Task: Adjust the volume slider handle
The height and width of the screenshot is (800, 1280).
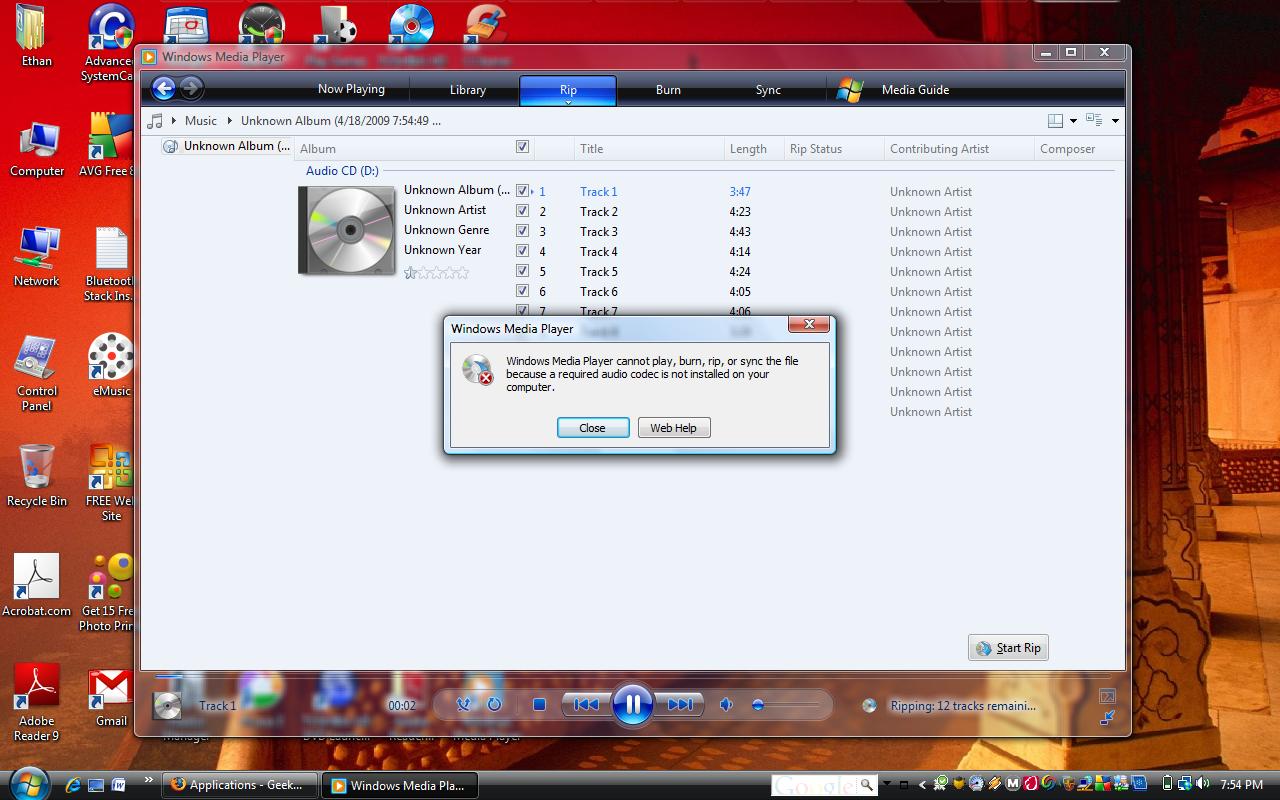Action: pos(758,705)
